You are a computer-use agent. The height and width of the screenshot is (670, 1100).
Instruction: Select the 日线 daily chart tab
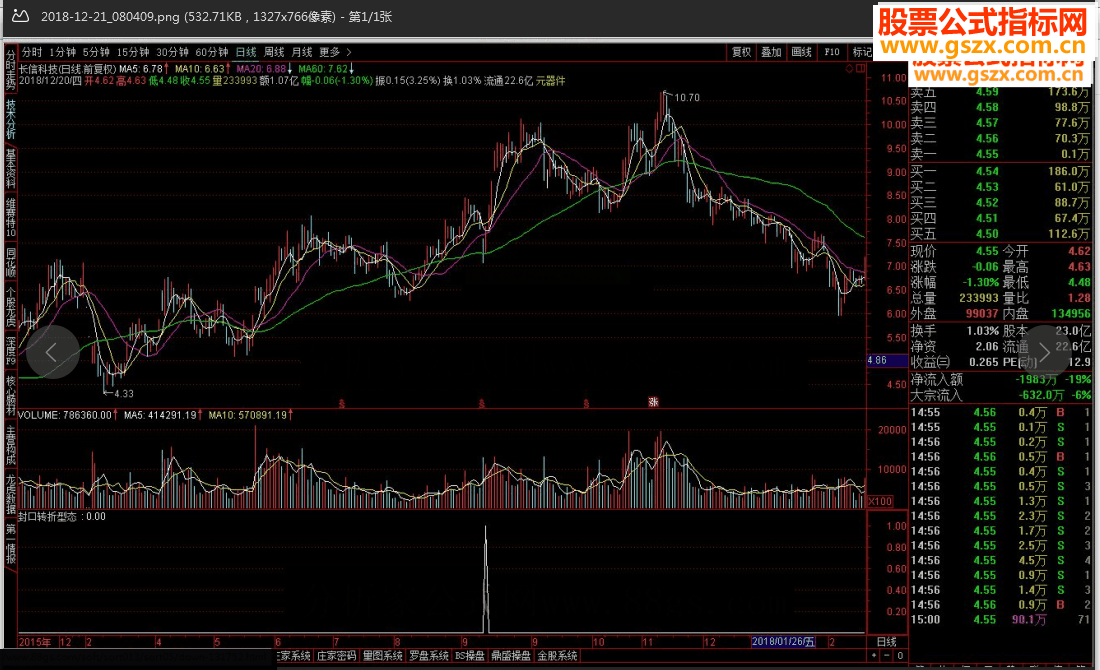[246, 52]
